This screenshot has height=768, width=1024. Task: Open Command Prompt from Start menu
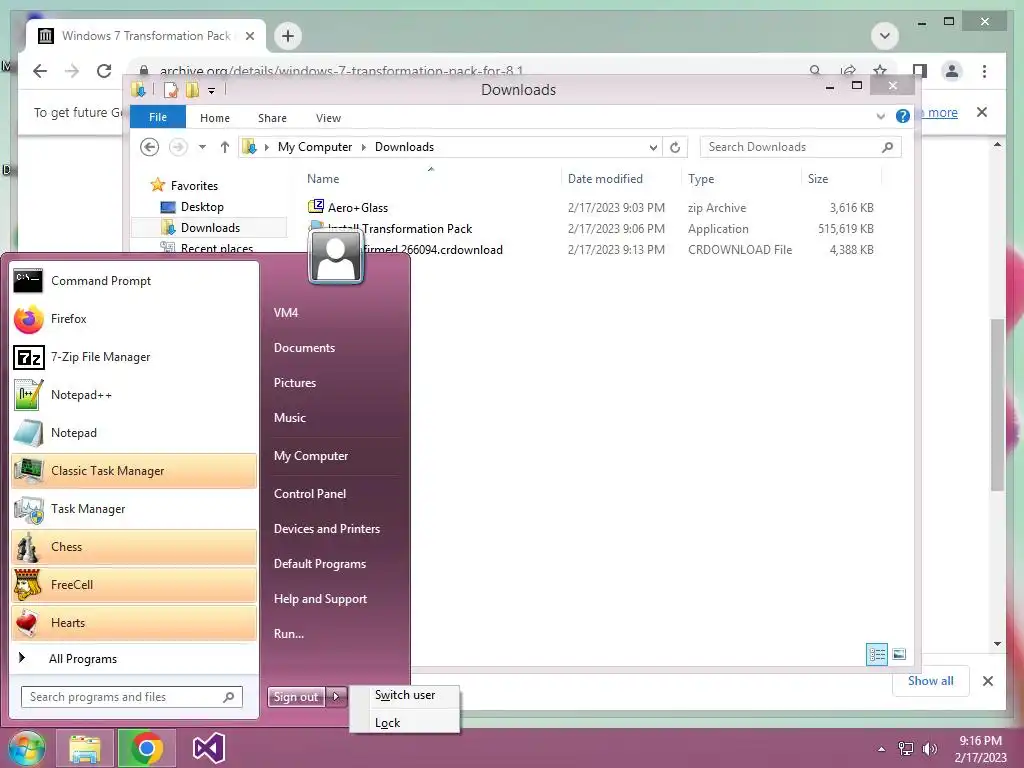(135, 281)
